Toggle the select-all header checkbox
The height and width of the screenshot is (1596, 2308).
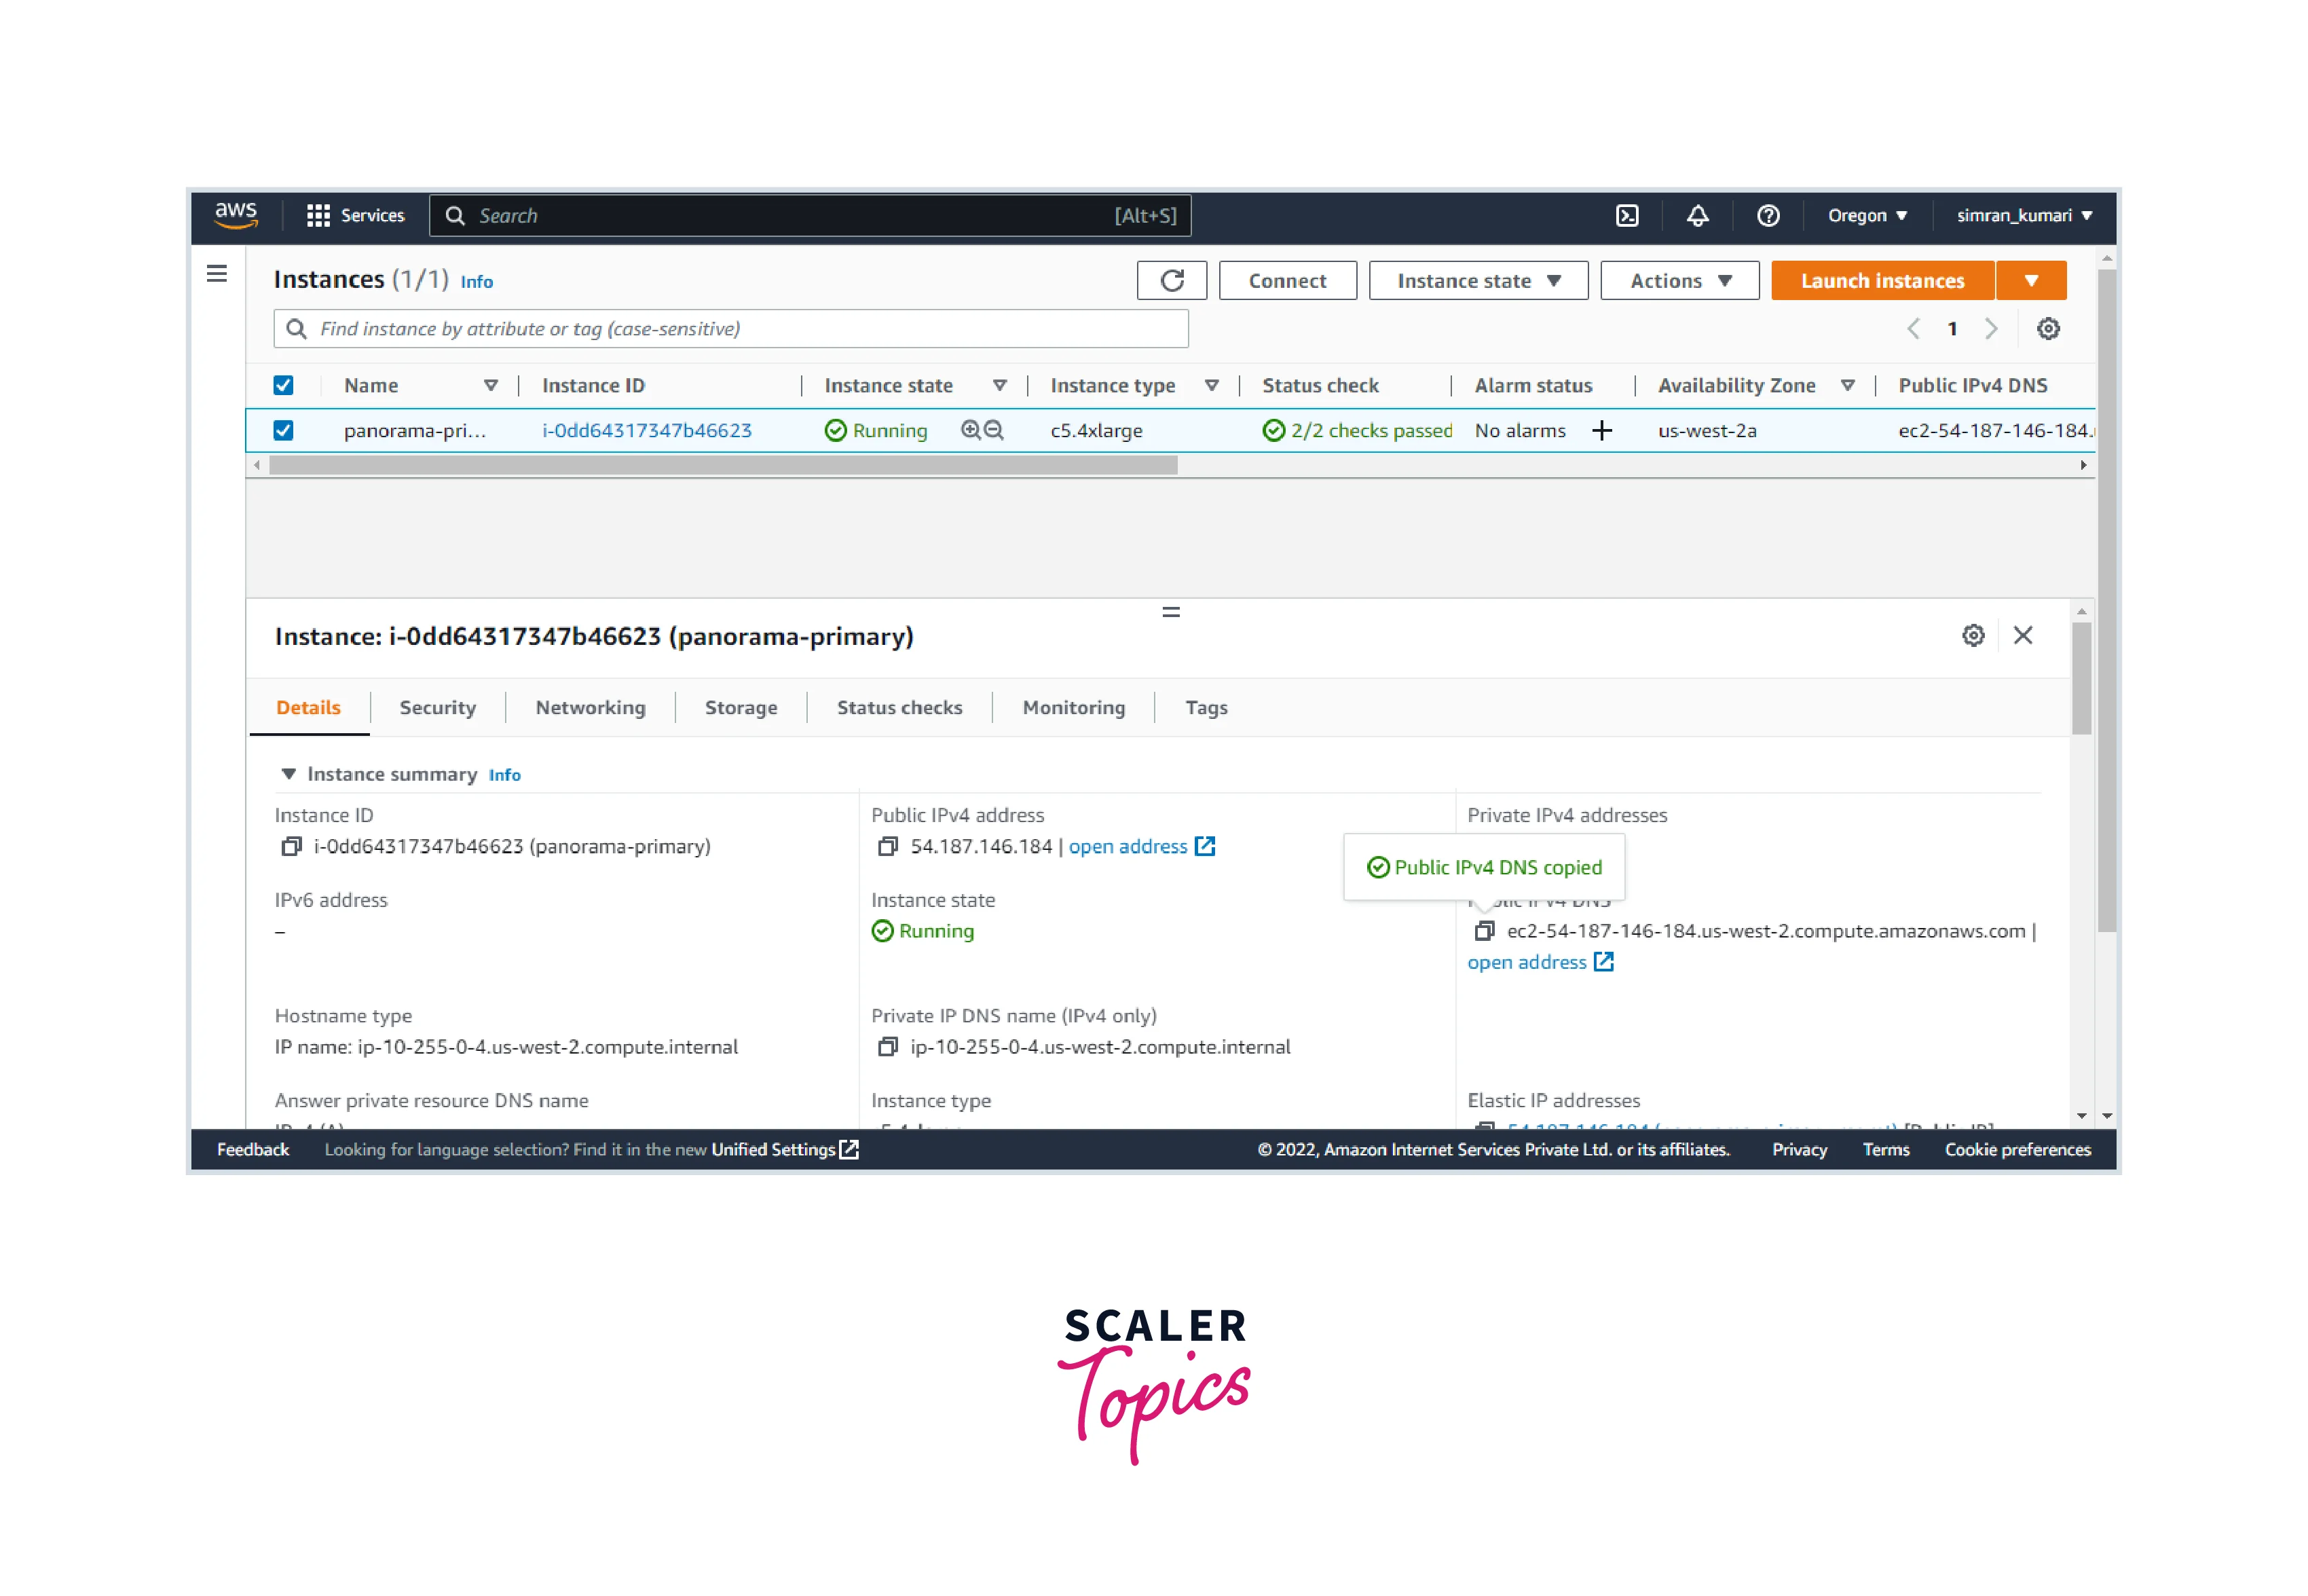(284, 386)
